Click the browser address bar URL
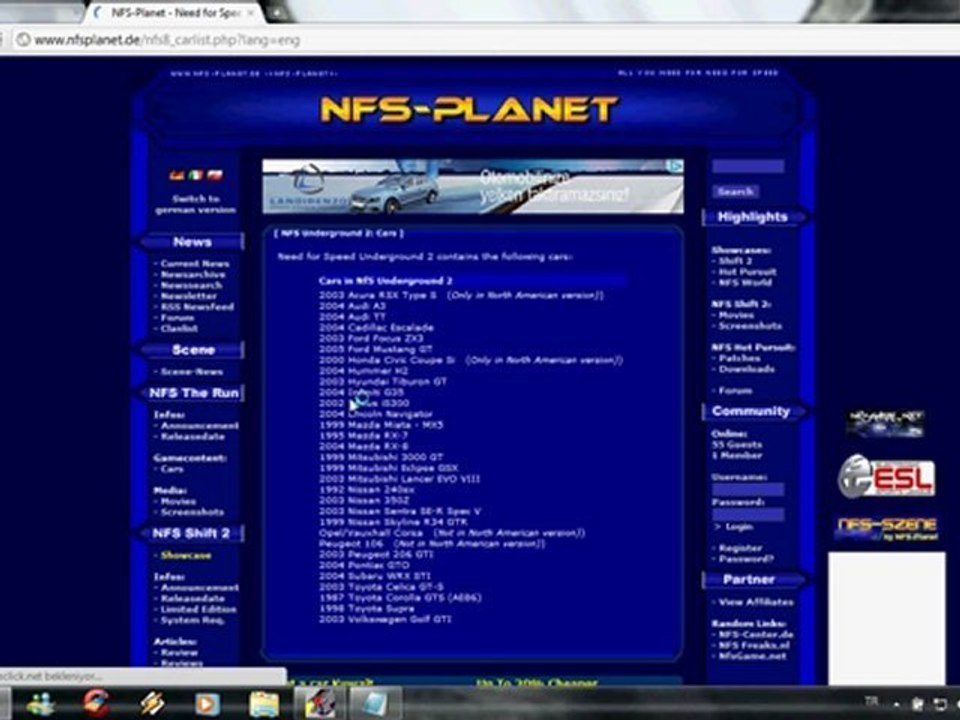This screenshot has height=720, width=960. (x=167, y=40)
